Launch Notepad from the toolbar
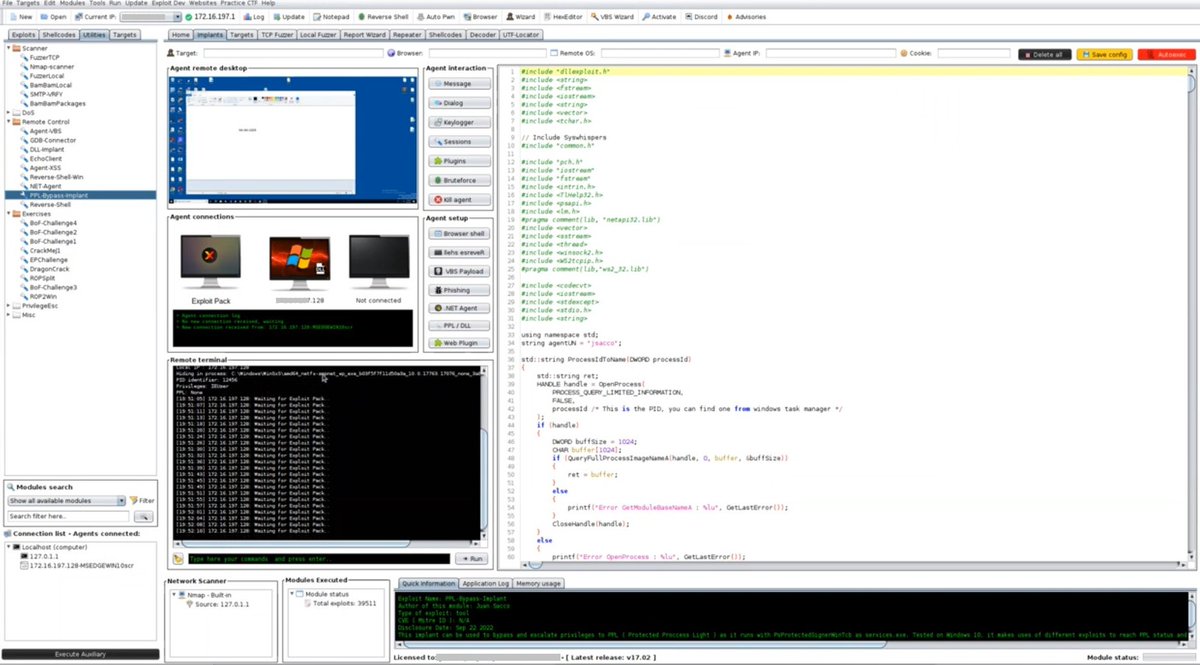1200x665 pixels. pyautogui.click(x=330, y=17)
